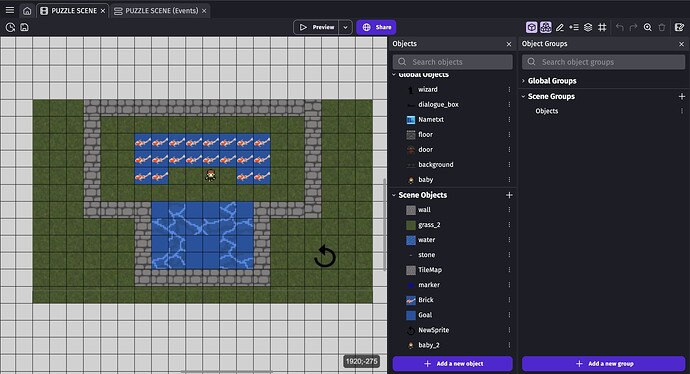Click the save project icon
The width and height of the screenshot is (690, 374).
24,27
